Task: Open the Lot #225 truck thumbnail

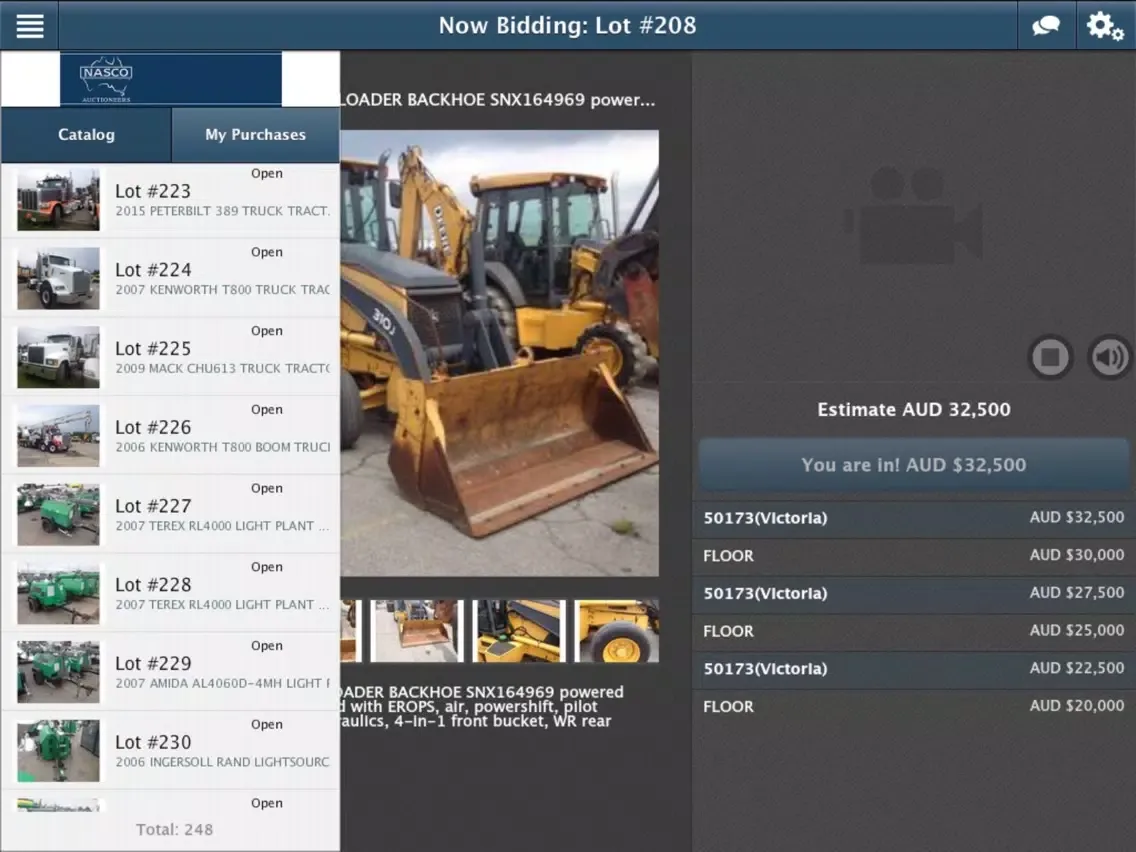Action: click(x=59, y=357)
